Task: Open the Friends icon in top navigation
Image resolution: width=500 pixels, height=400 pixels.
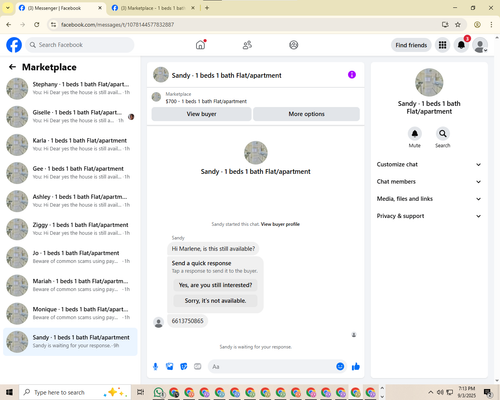Action: (x=247, y=45)
